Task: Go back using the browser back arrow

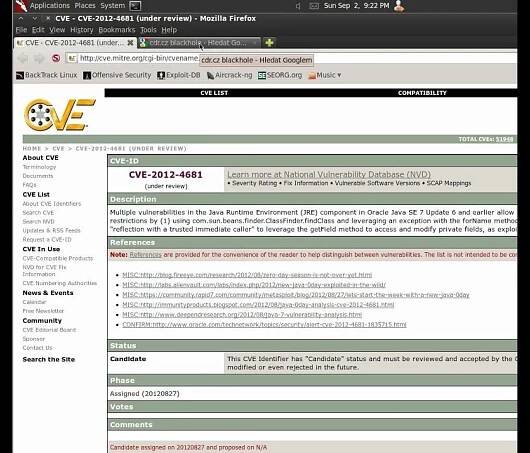Action: (x=23, y=58)
